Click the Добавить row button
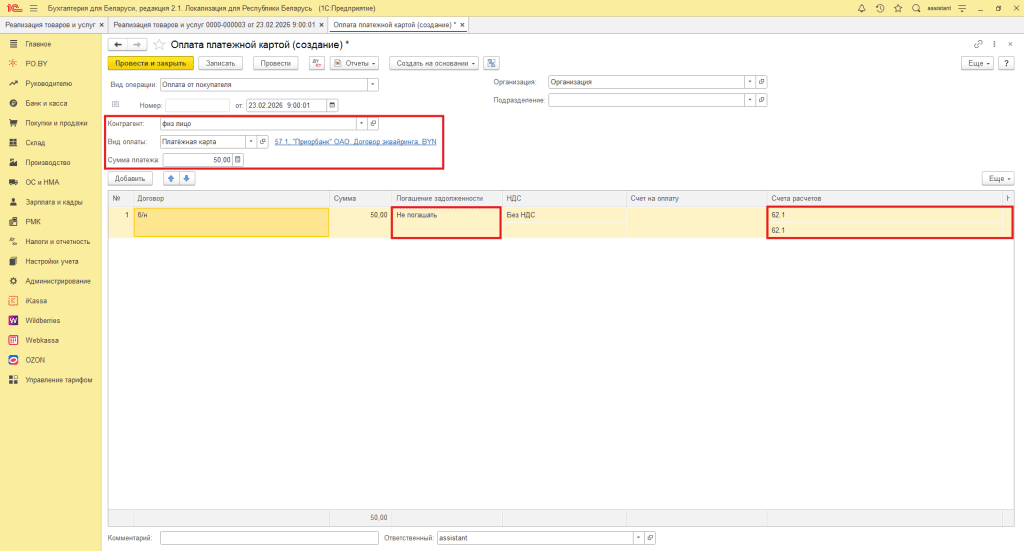Screen dimensions: 1024x551 point(129,178)
